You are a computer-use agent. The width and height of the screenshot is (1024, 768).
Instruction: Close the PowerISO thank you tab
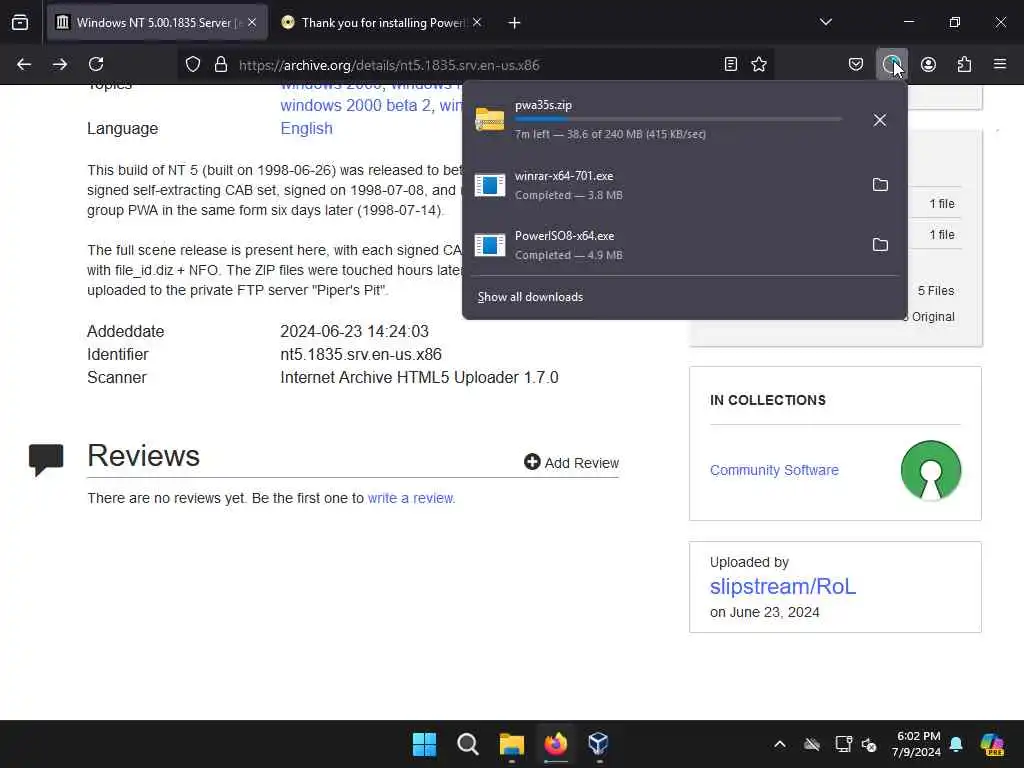point(477,23)
